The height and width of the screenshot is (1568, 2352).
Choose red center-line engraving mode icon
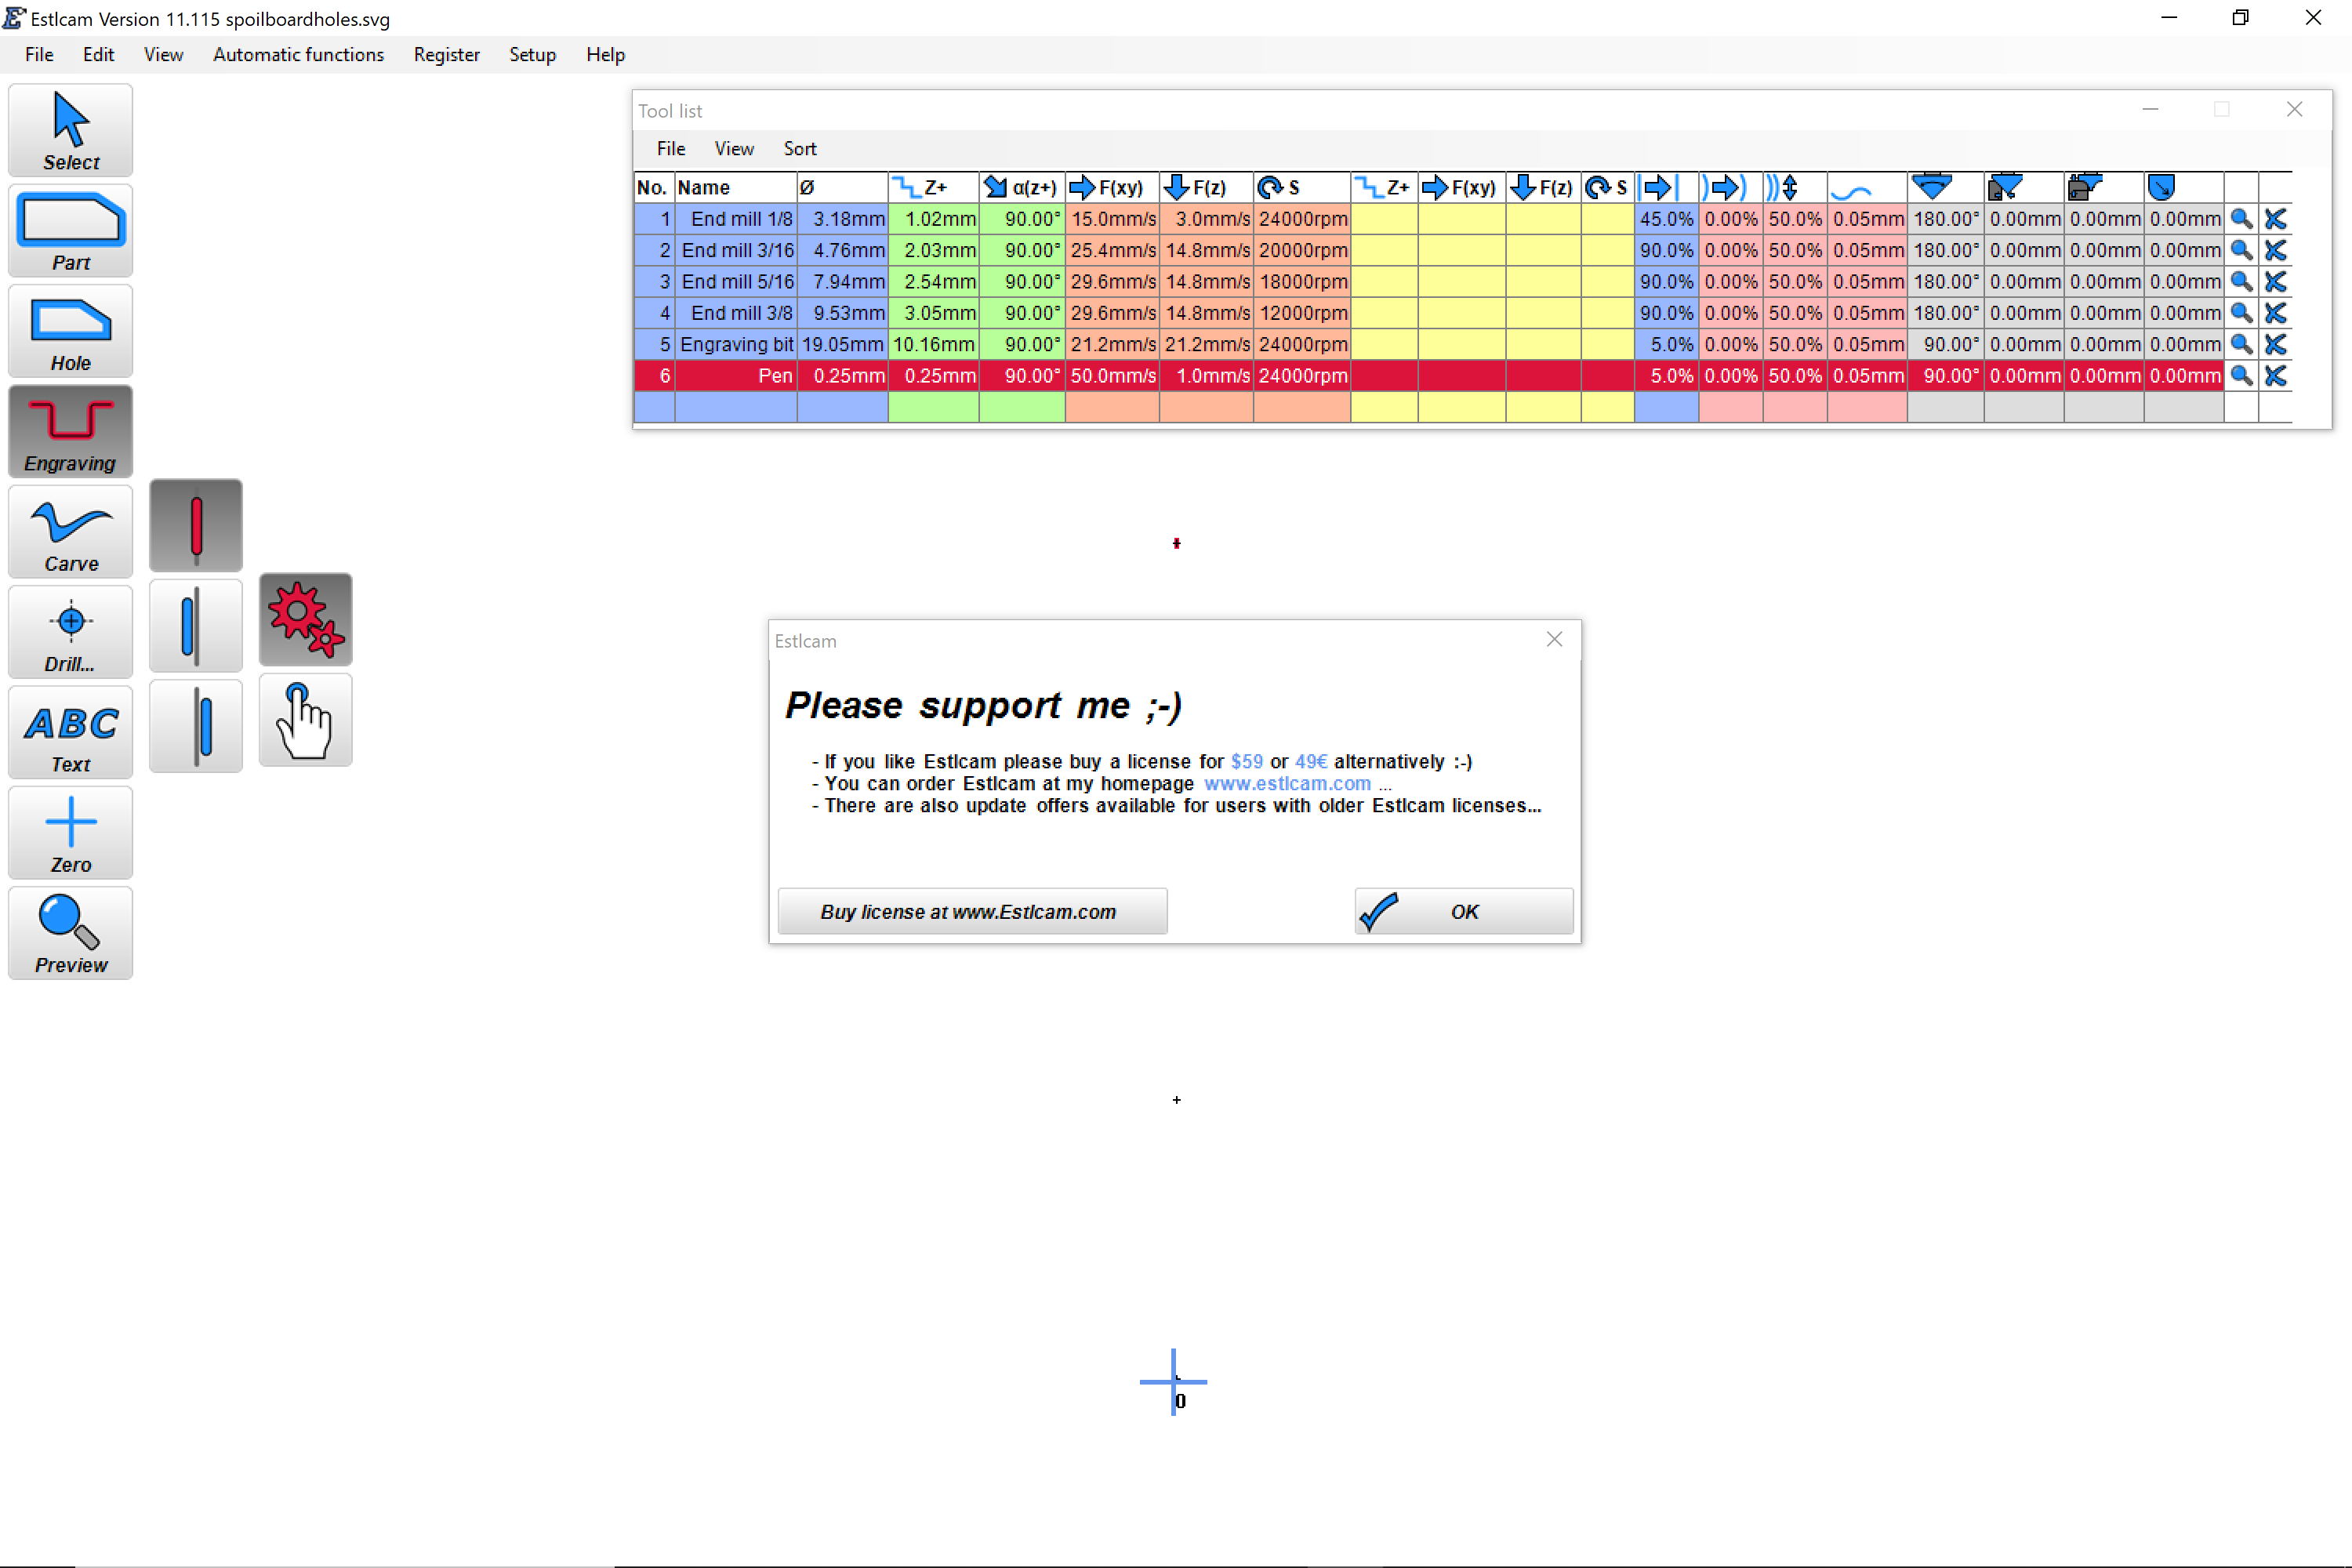click(196, 526)
